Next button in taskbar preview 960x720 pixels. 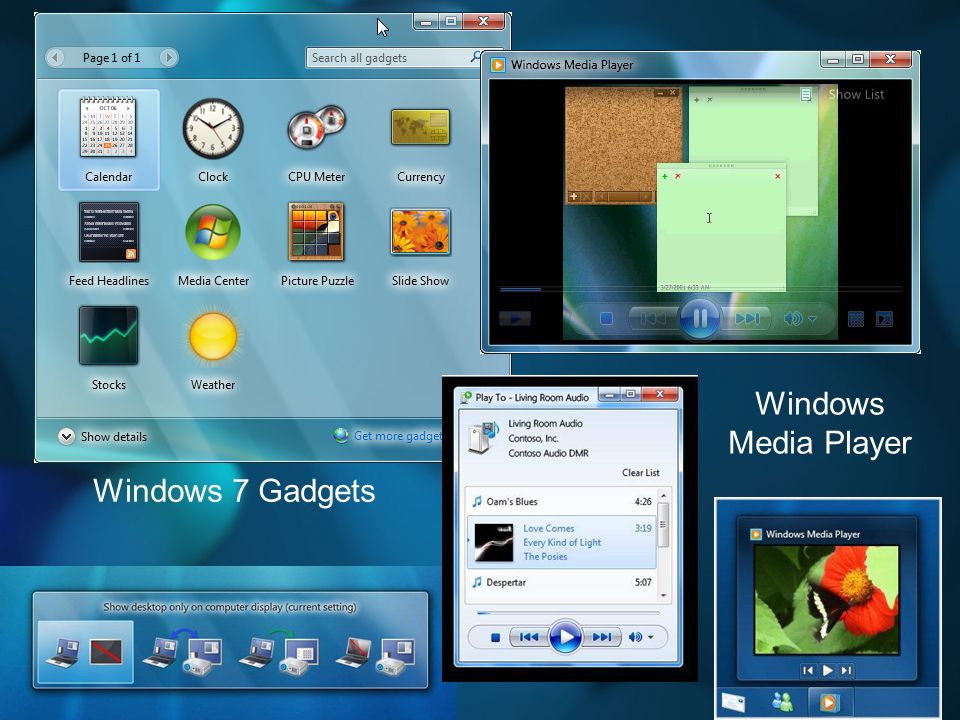(847, 671)
